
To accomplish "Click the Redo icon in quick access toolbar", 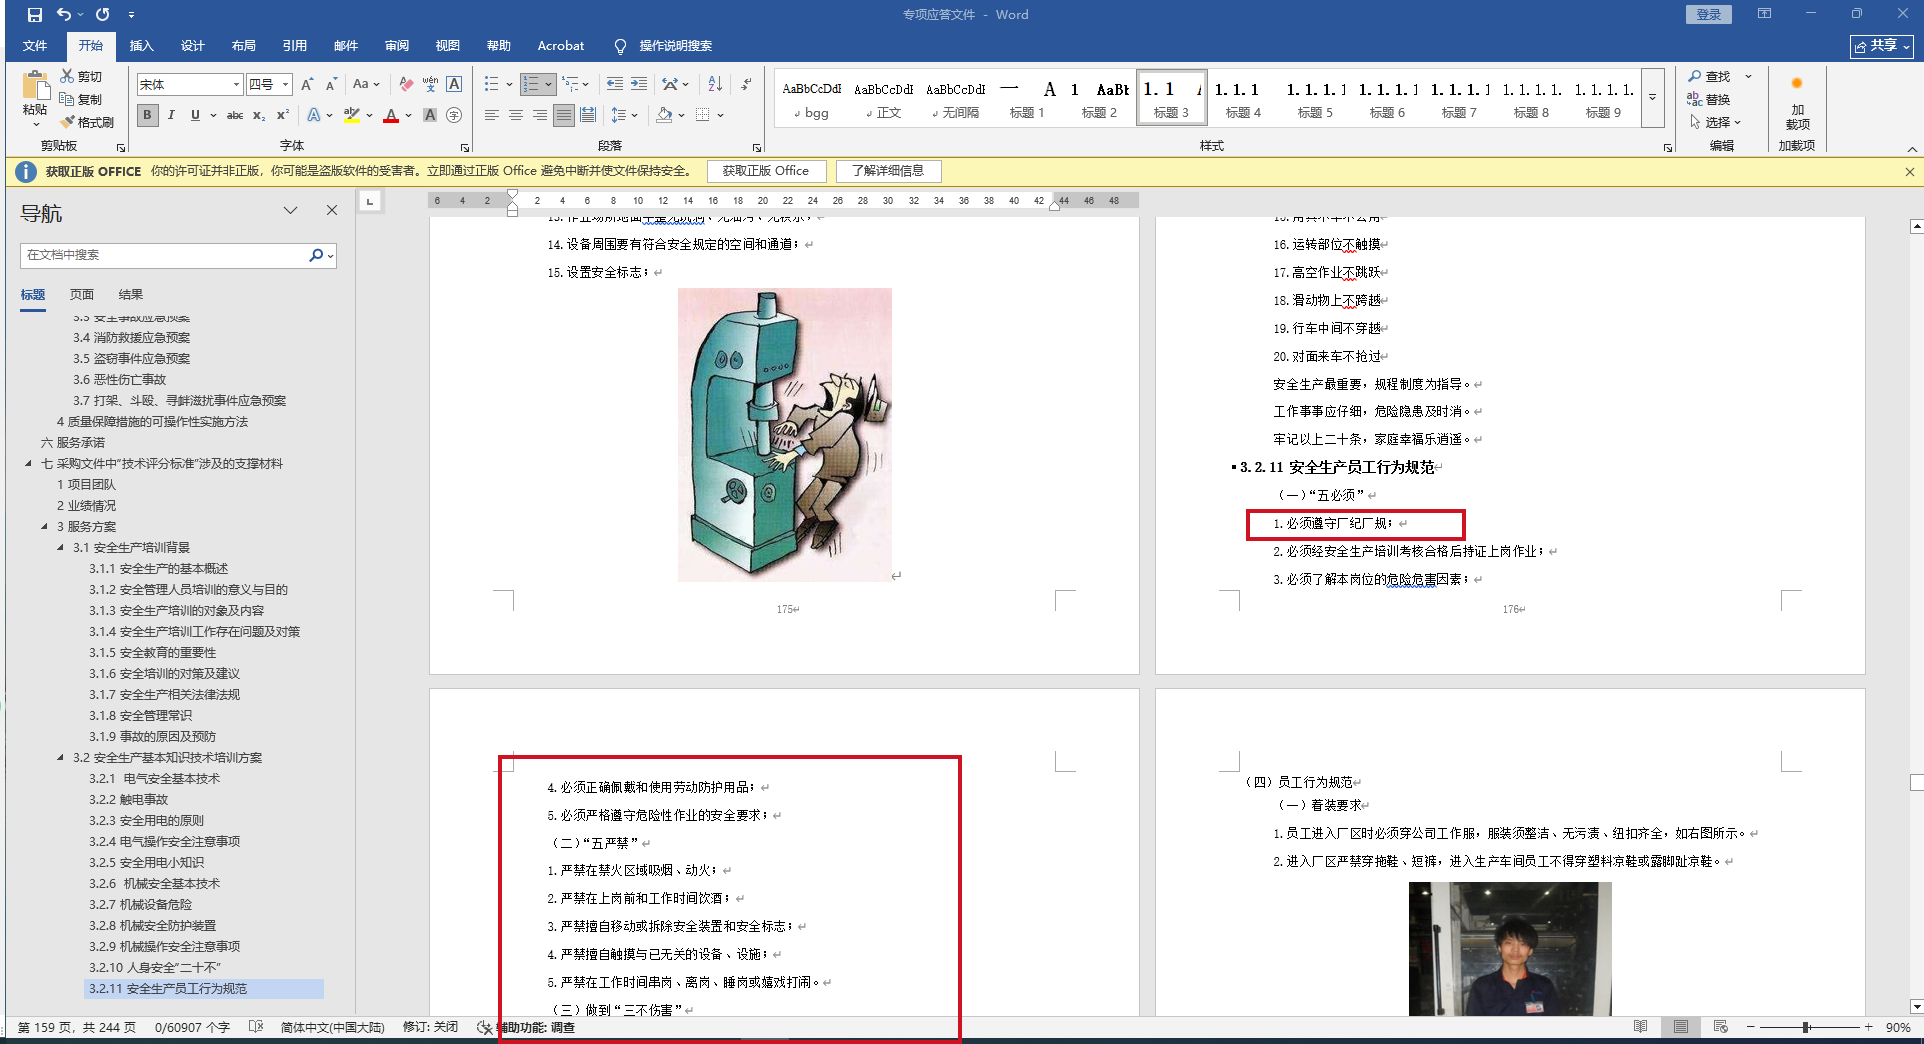I will [x=103, y=15].
